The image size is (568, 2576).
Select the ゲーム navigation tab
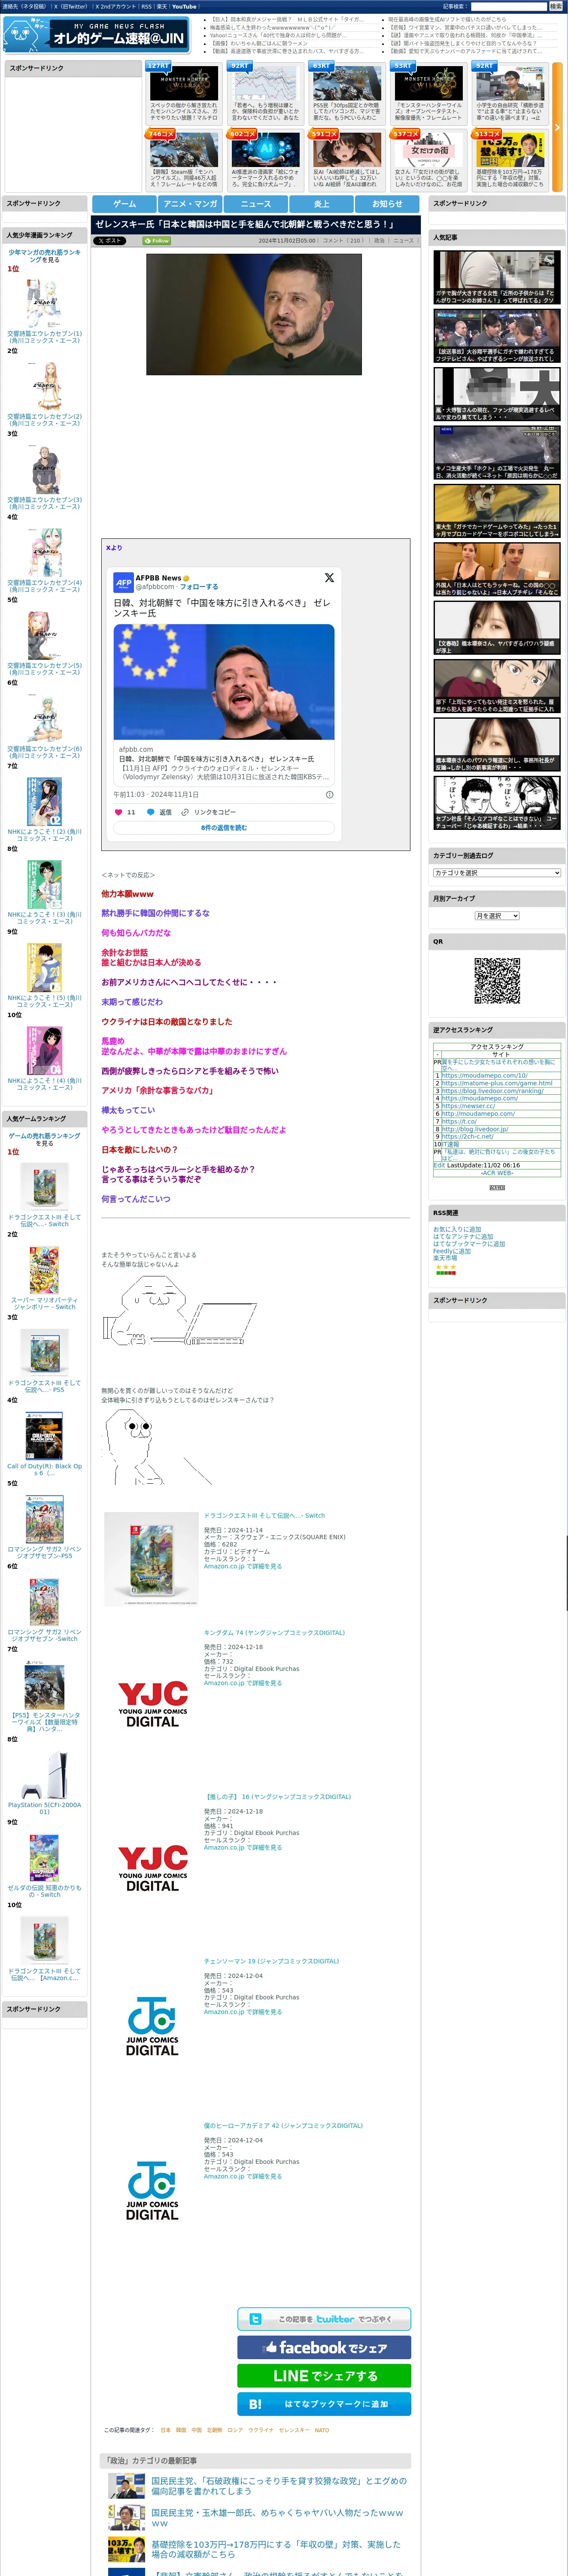tap(124, 204)
